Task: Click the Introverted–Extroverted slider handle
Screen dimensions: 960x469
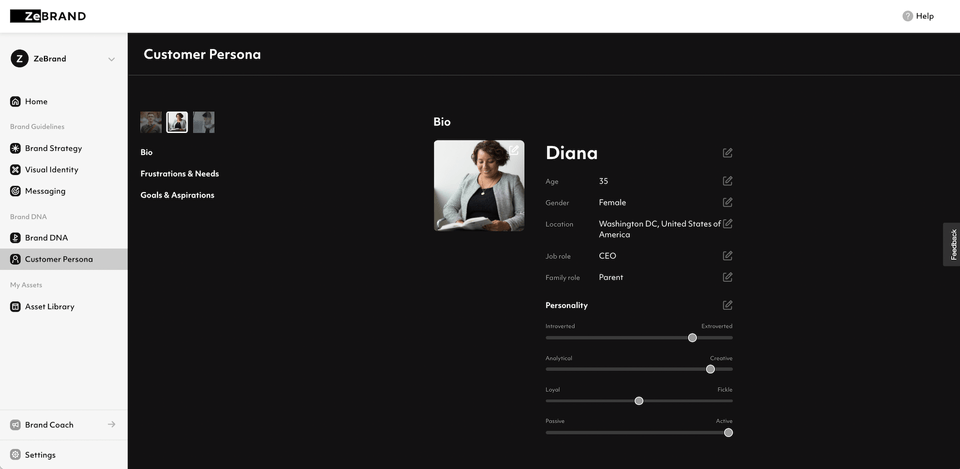Action: point(692,337)
